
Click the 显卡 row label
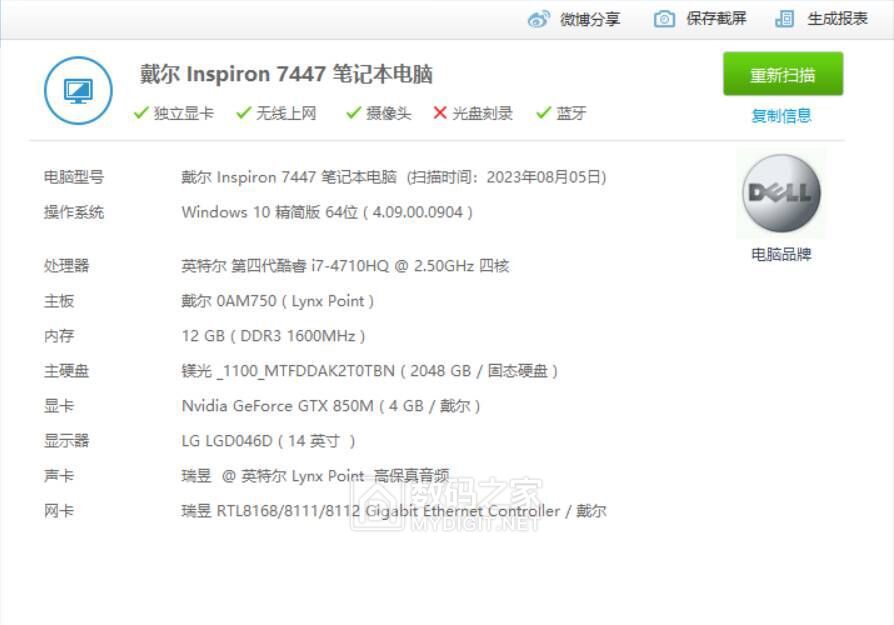(x=59, y=406)
